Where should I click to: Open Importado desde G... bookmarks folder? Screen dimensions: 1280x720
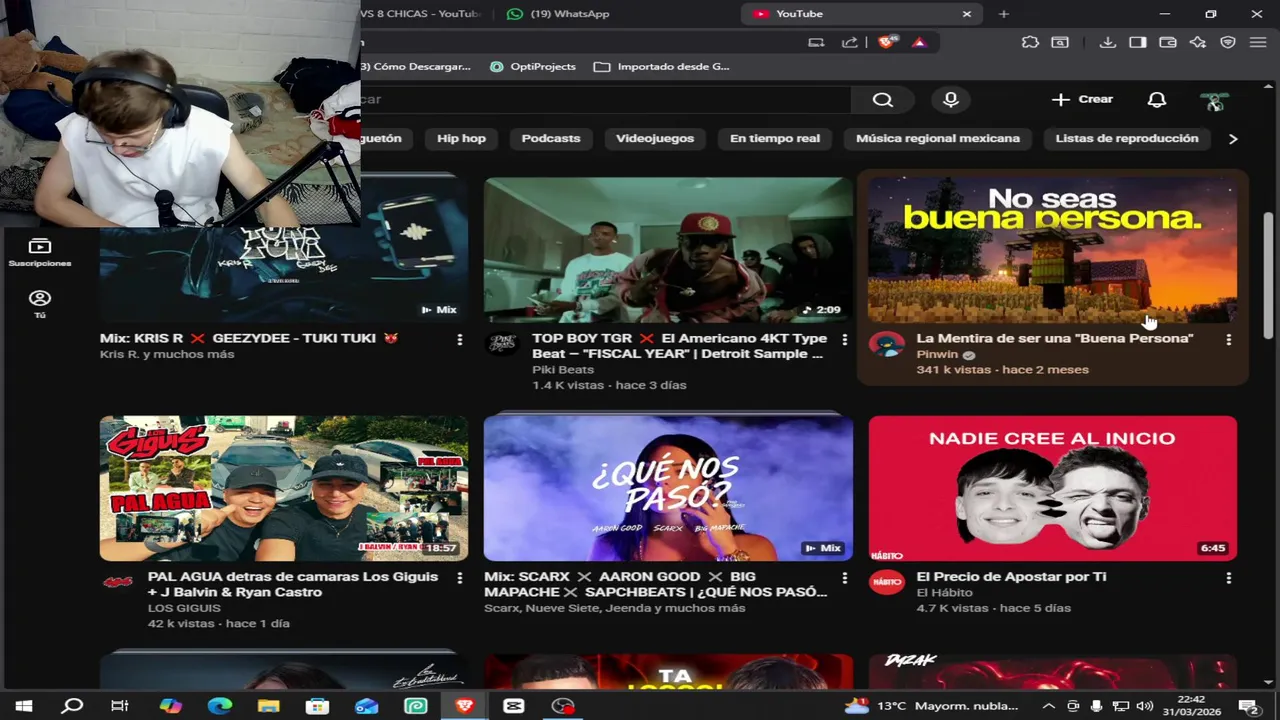click(662, 66)
